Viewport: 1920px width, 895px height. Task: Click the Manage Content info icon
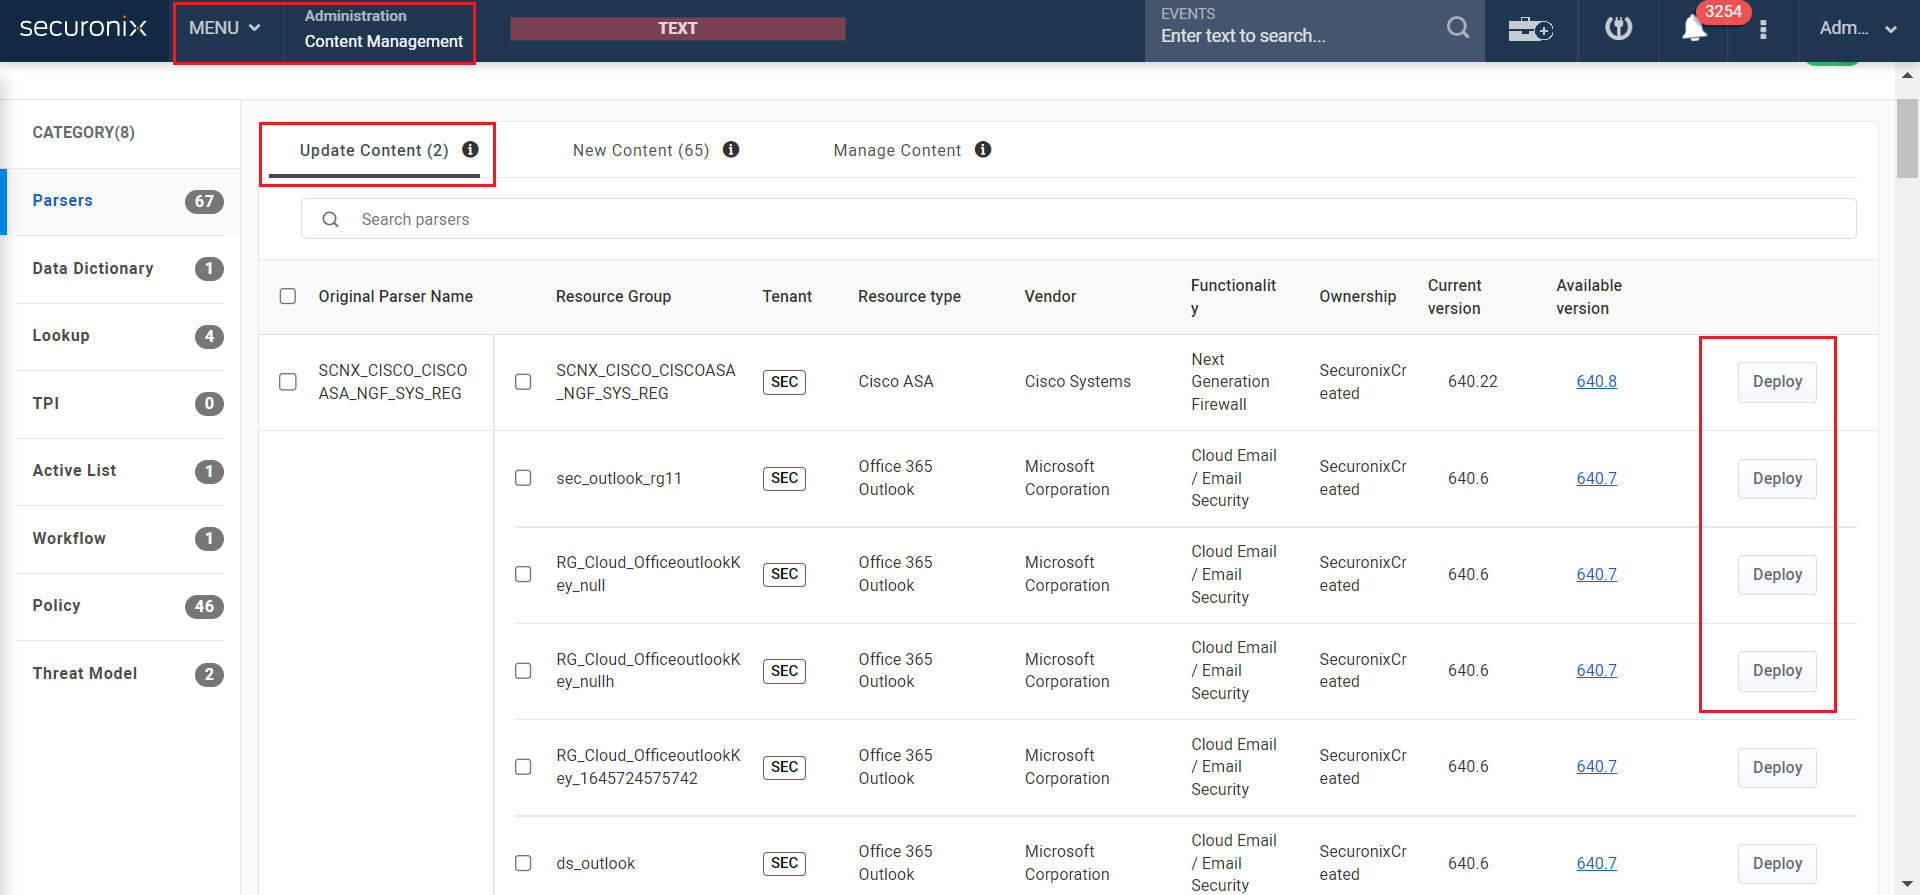(x=983, y=149)
